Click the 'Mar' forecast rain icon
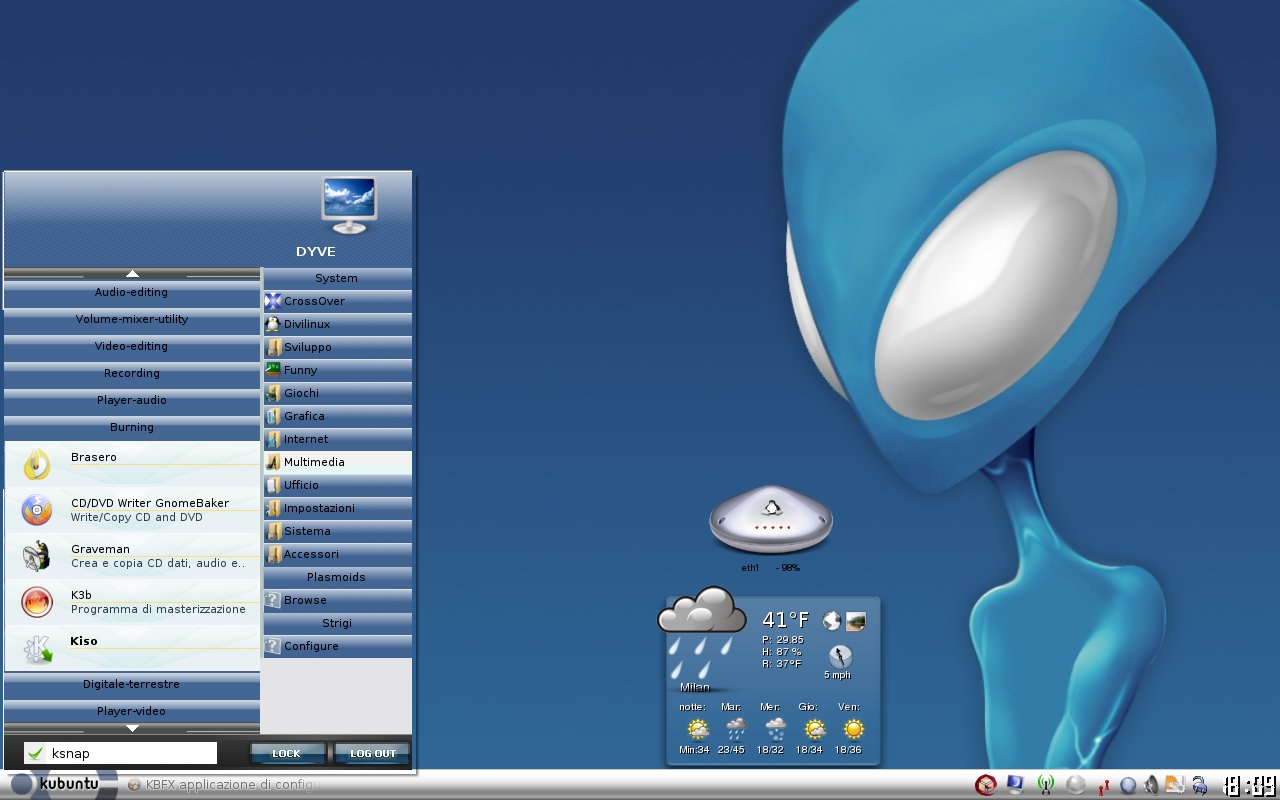Screen dimensions: 1280x800 736,729
